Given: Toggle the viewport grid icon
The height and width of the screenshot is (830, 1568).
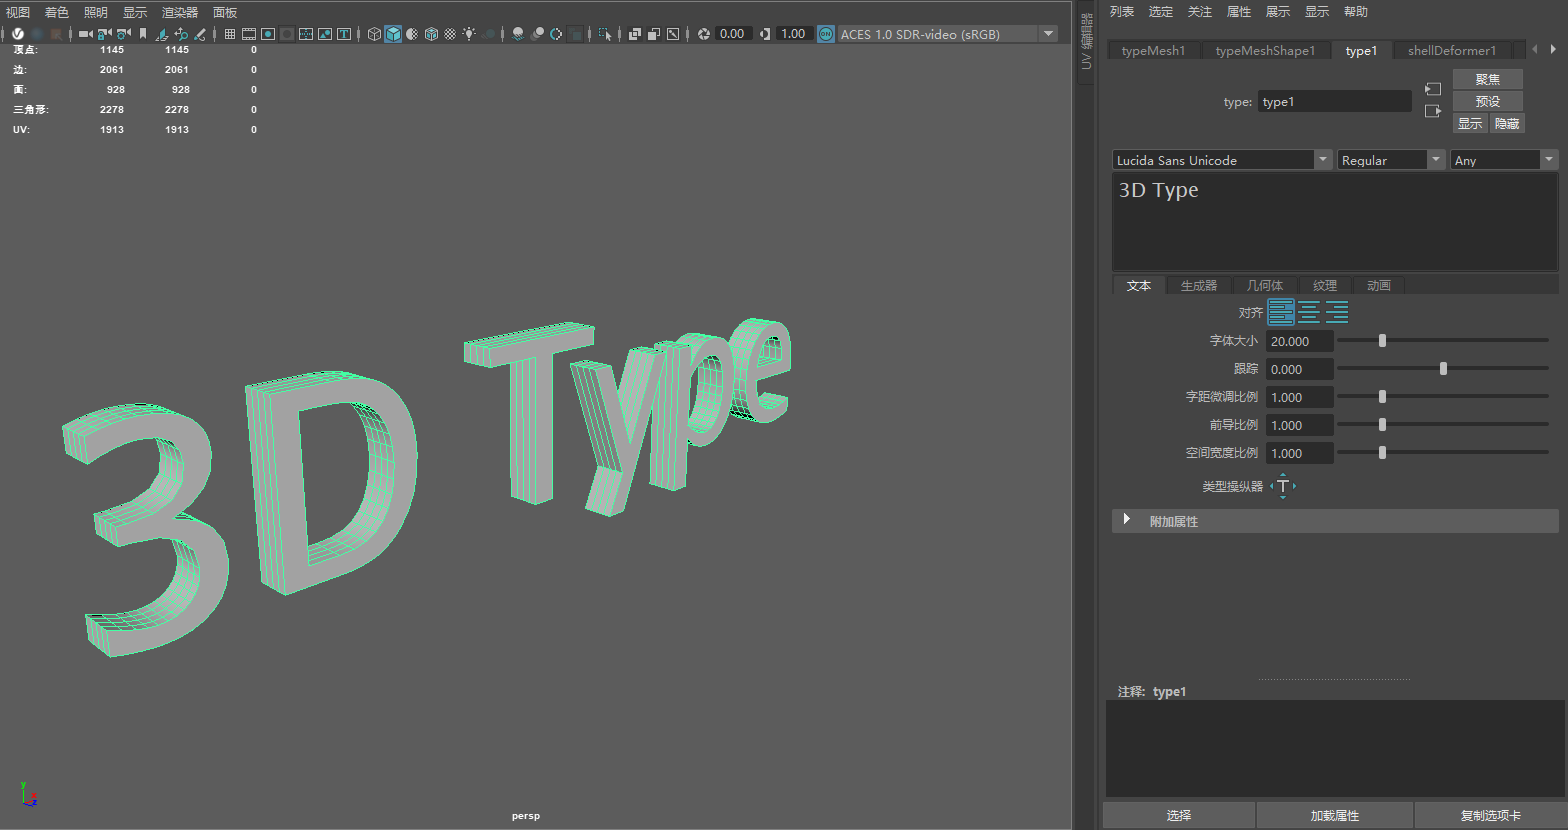Looking at the screenshot, I should (230, 34).
